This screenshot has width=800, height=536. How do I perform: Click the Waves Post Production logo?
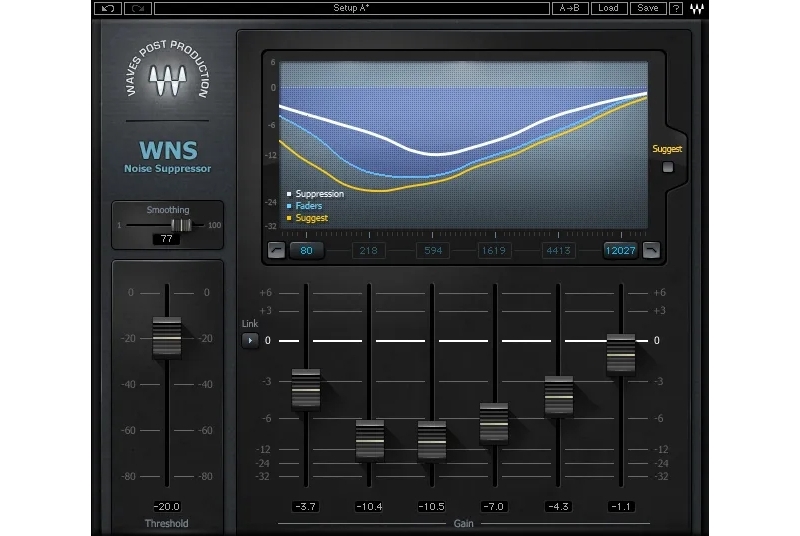(167, 70)
